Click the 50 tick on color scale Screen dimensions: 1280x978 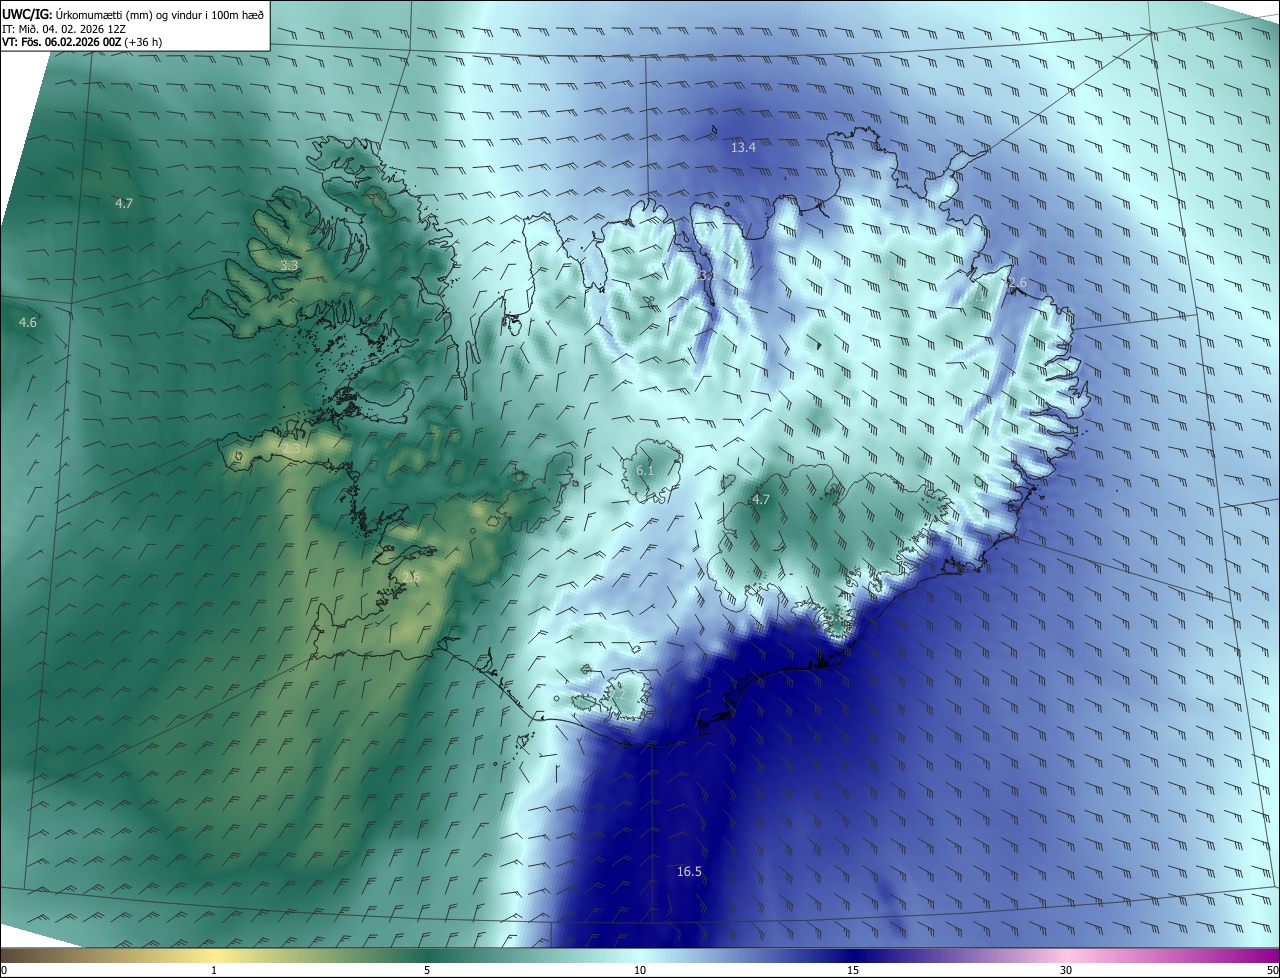coord(1272,970)
